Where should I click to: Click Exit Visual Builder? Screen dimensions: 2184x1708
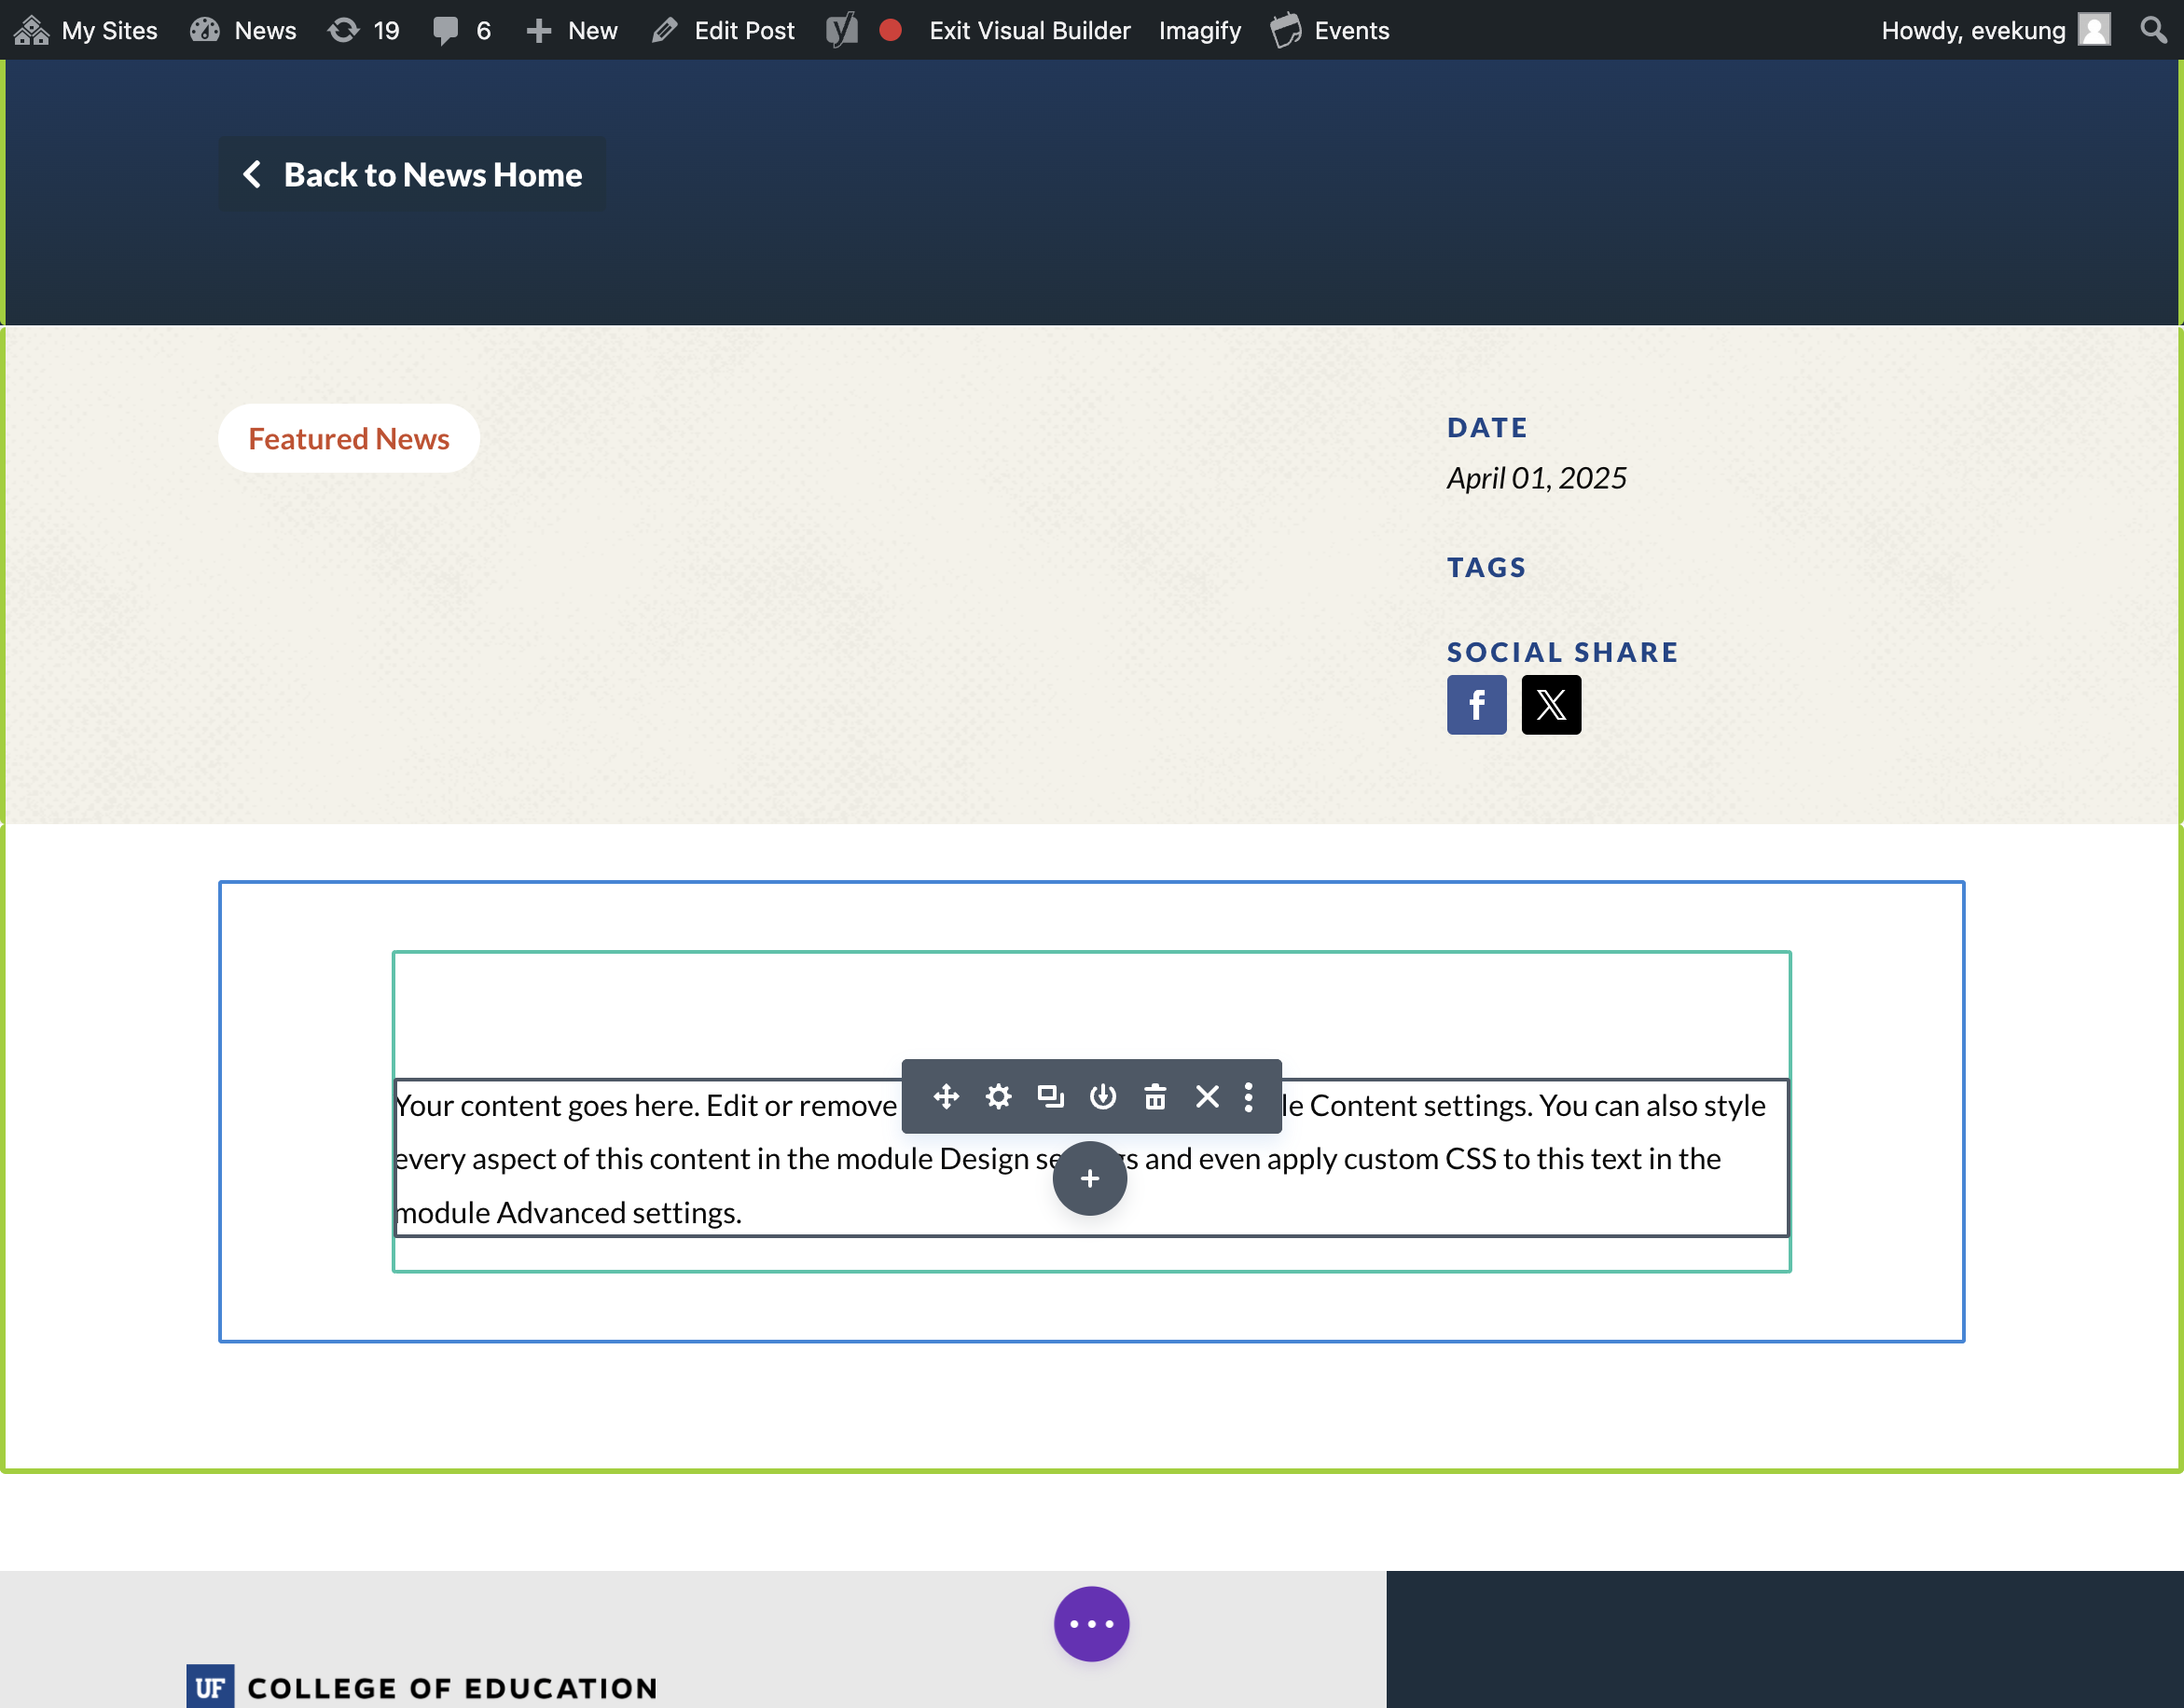coord(1030,30)
